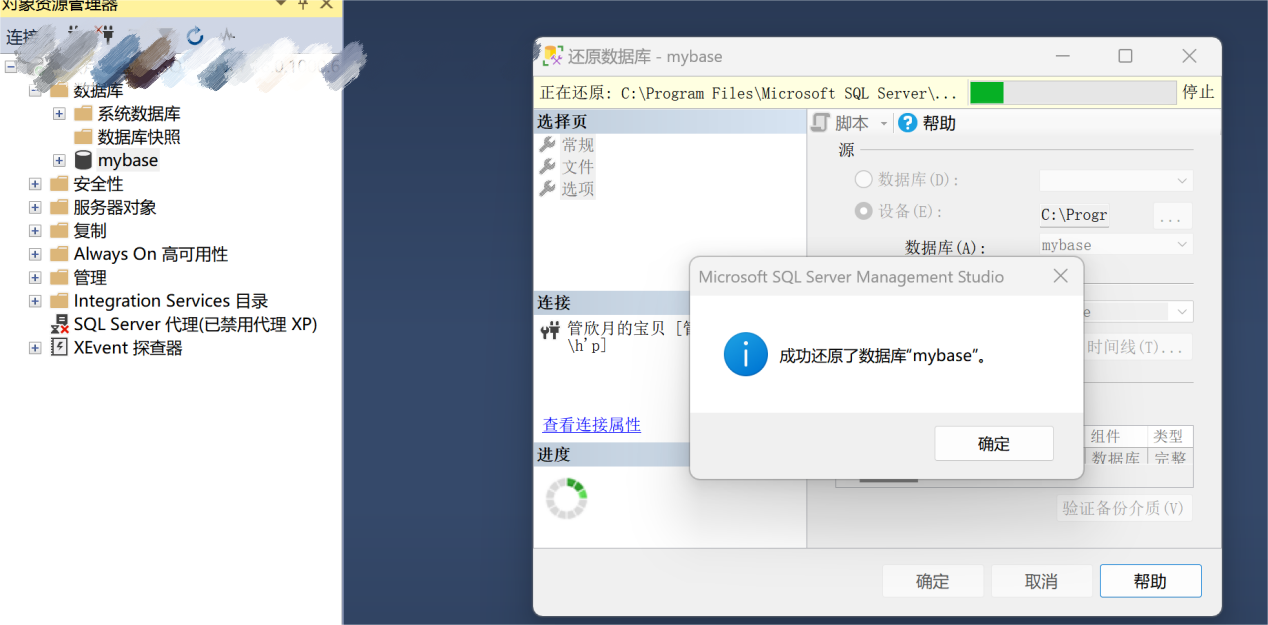Maximize the 还原数据库 window
The height and width of the screenshot is (625, 1268).
point(1125,56)
